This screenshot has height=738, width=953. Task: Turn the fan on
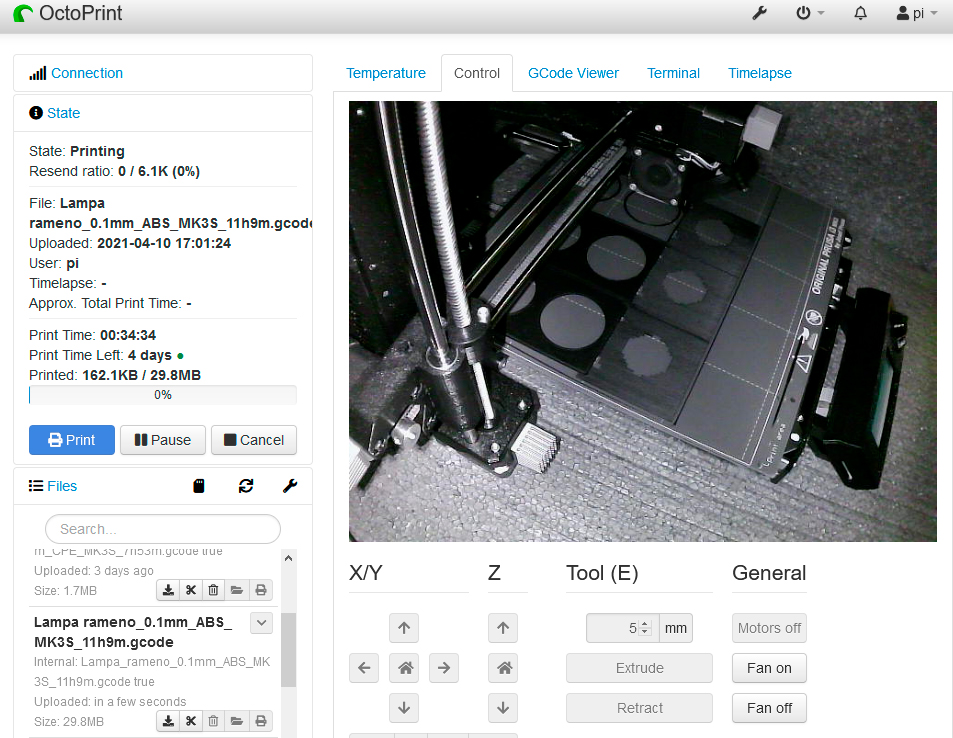[768, 668]
